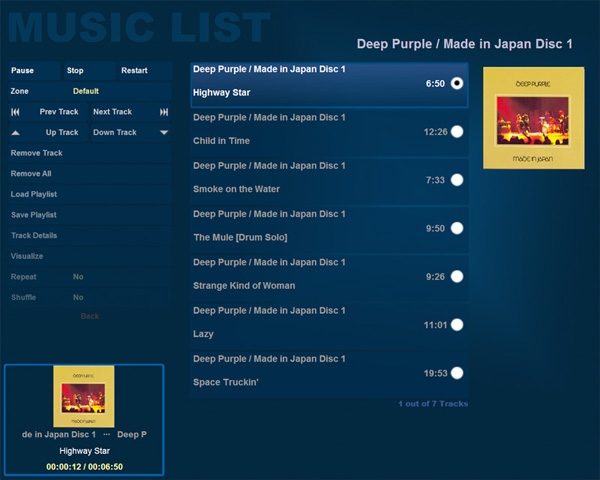The width and height of the screenshot is (600, 480).
Task: Open the Load Playlist option
Action: (x=90, y=194)
